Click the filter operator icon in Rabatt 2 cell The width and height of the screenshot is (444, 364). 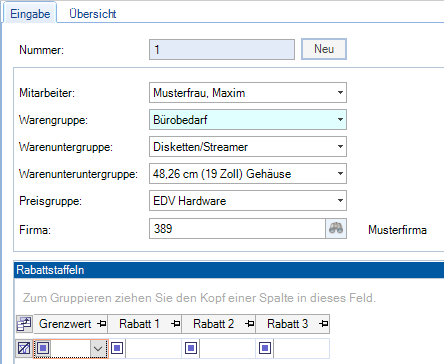click(191, 349)
